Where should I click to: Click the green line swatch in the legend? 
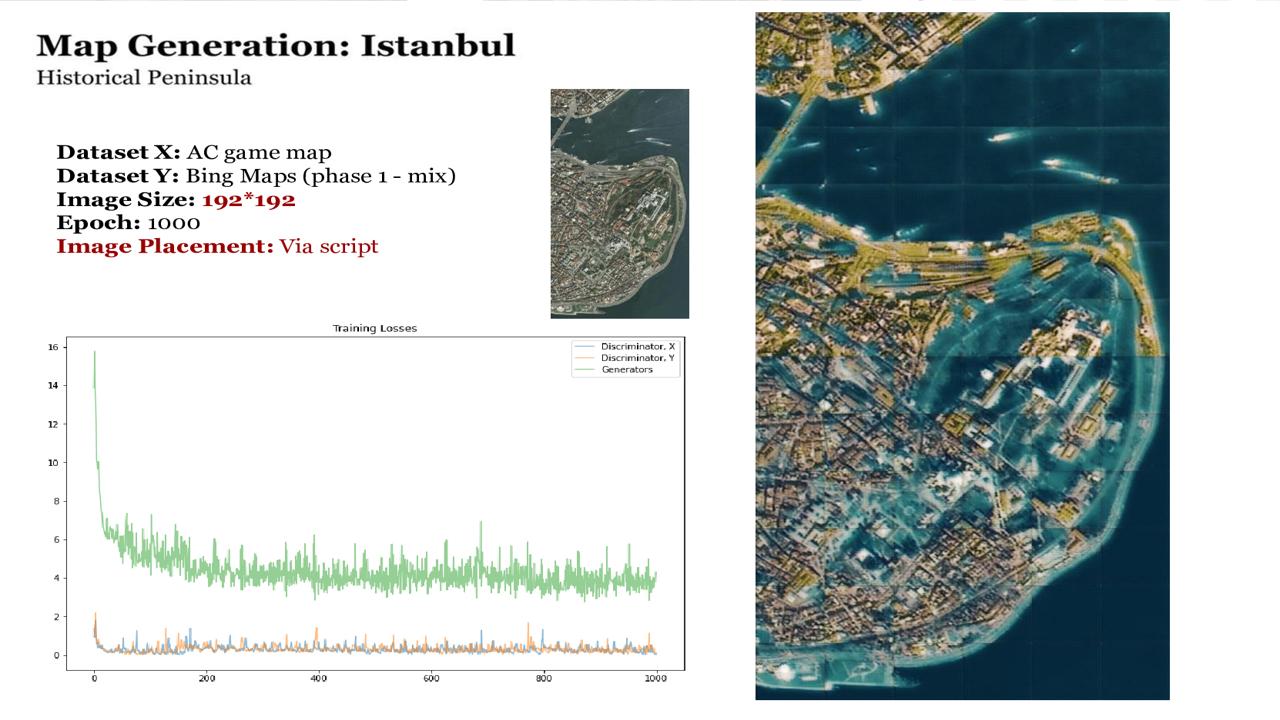[585, 370]
